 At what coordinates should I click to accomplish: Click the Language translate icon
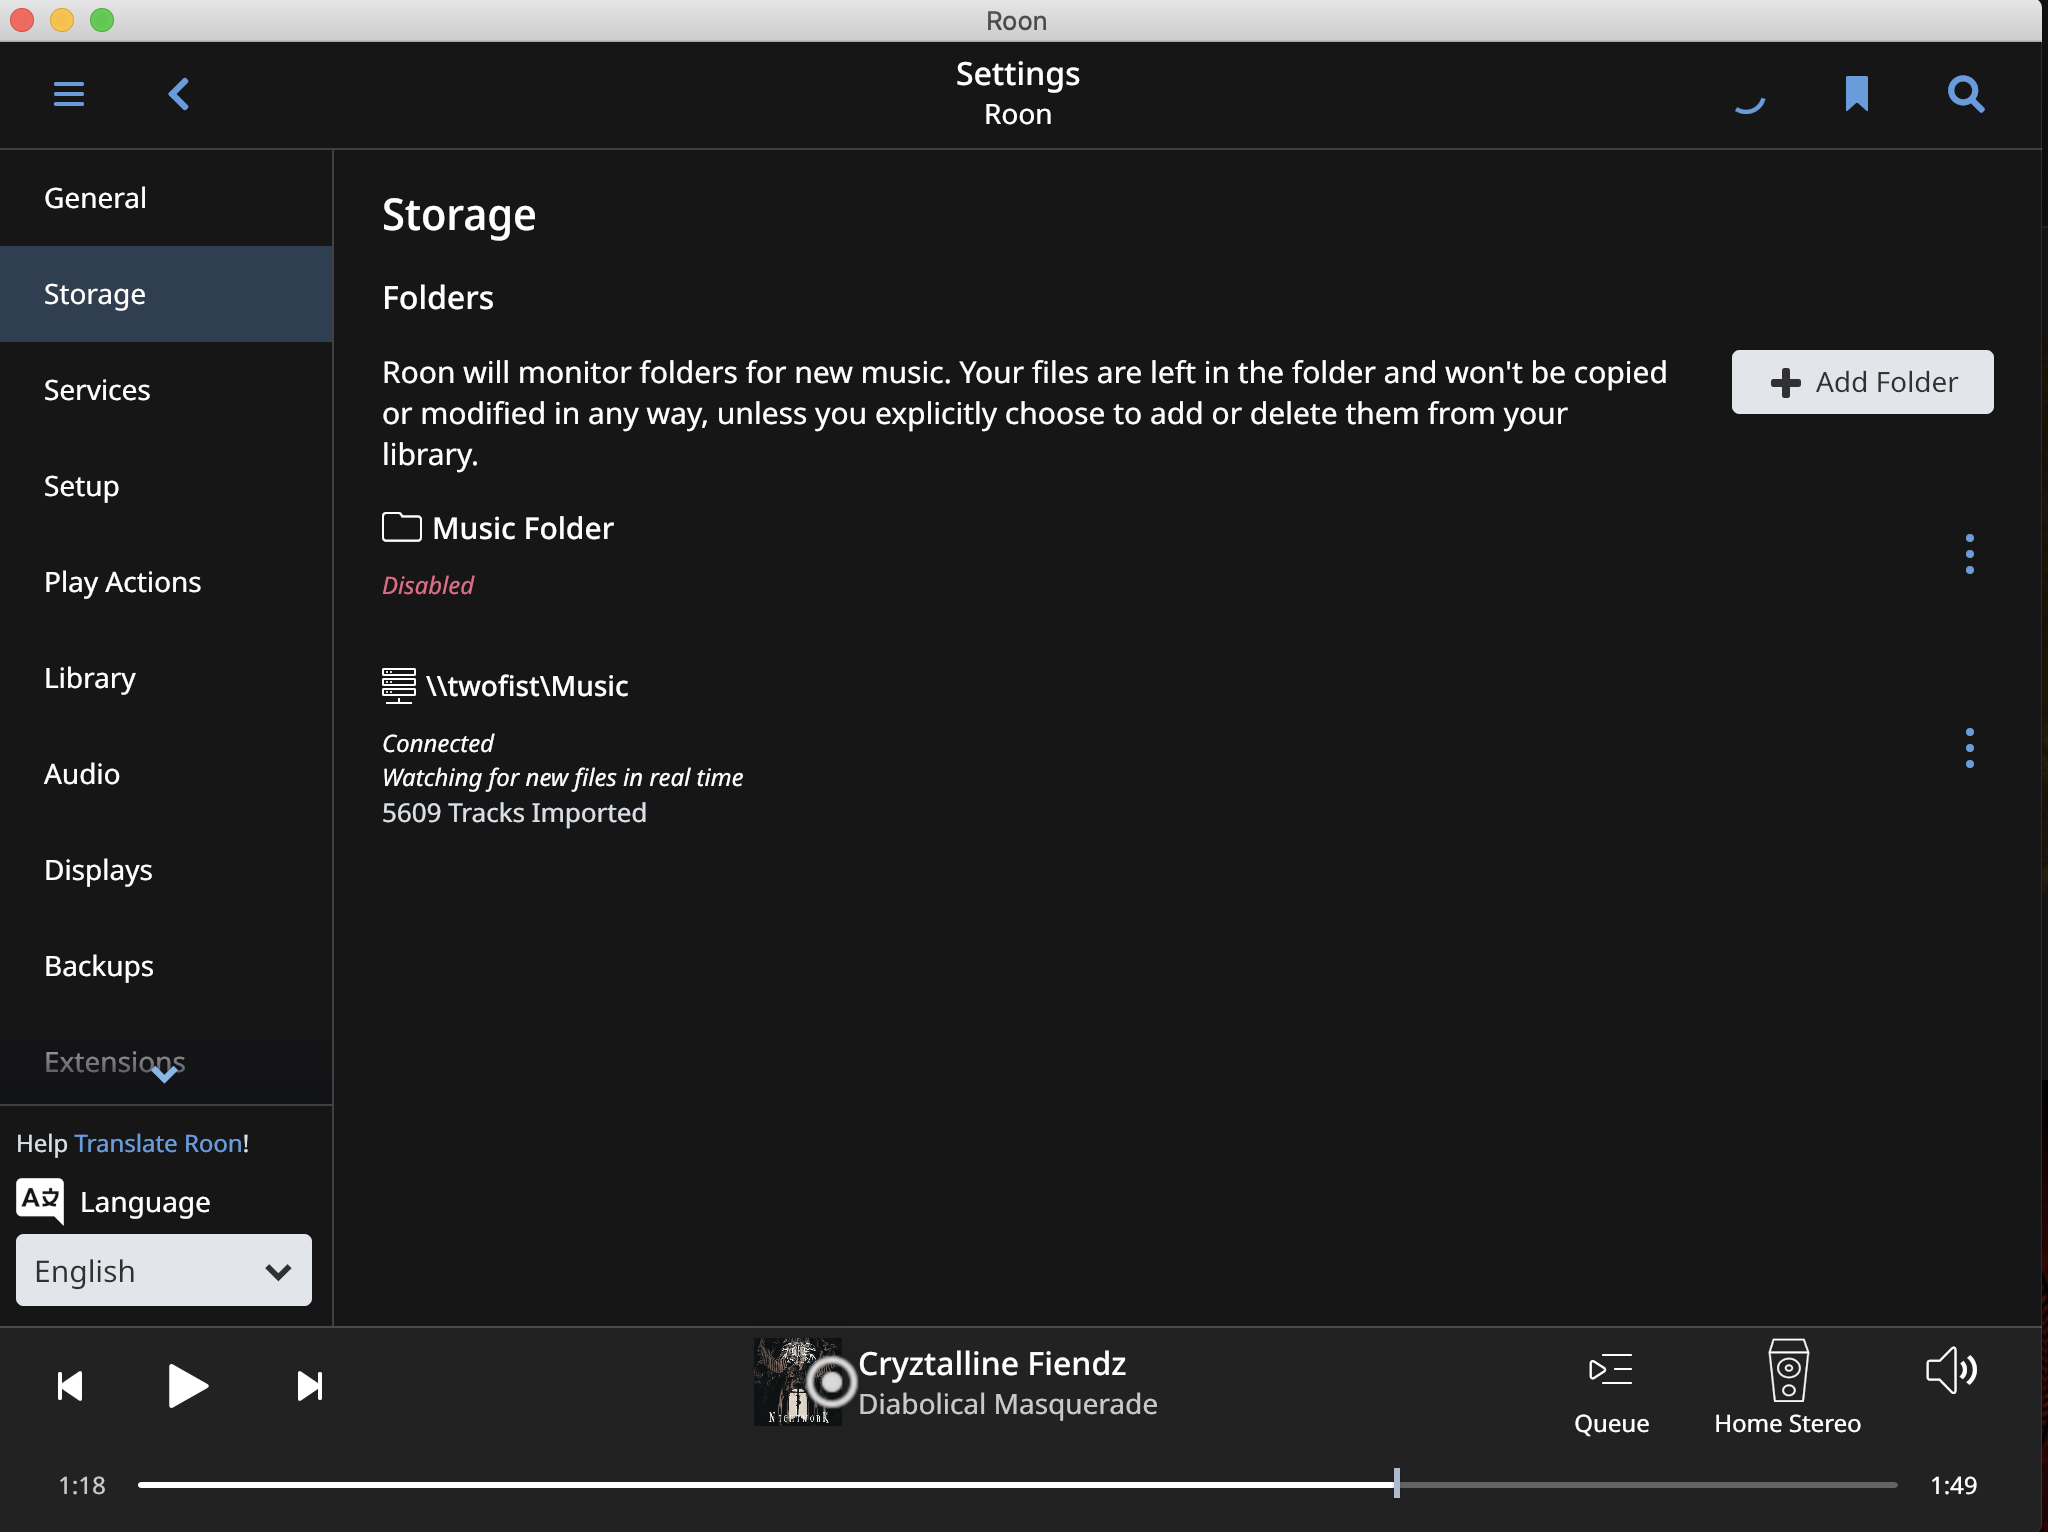(40, 1200)
